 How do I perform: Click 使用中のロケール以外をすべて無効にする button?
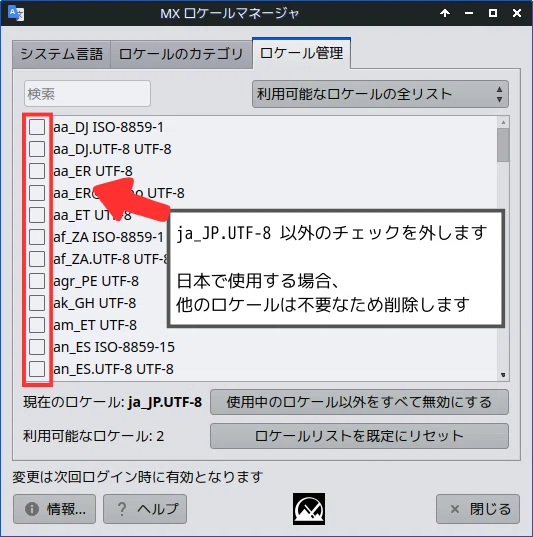(x=359, y=402)
